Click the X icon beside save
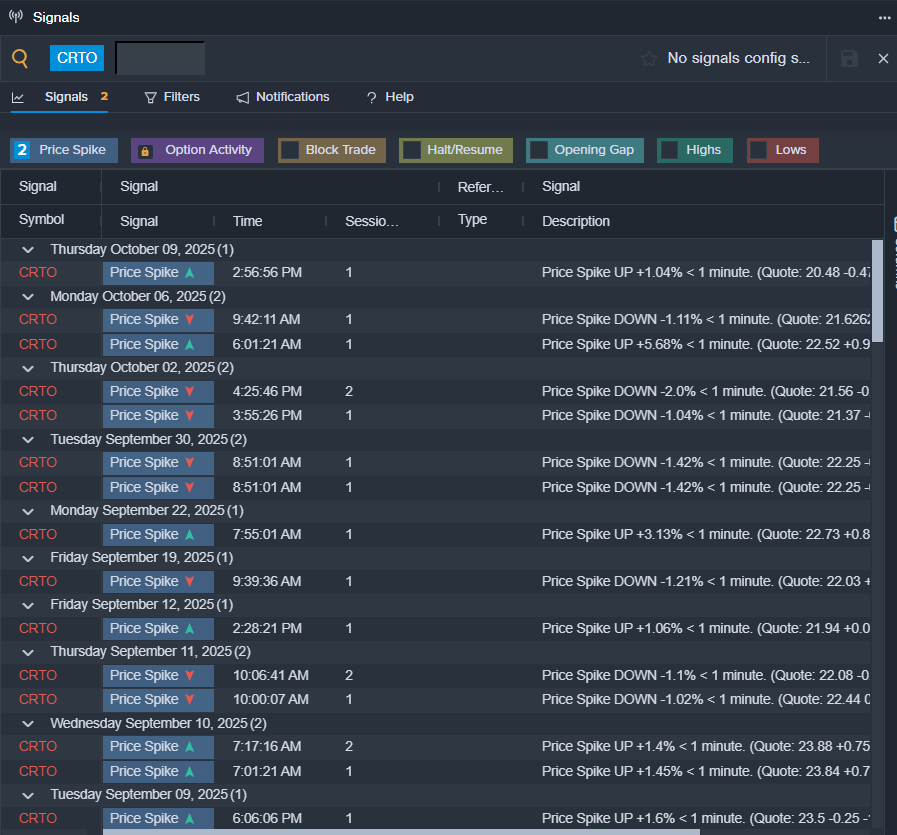Screen dimensions: 897x835 point(883,59)
